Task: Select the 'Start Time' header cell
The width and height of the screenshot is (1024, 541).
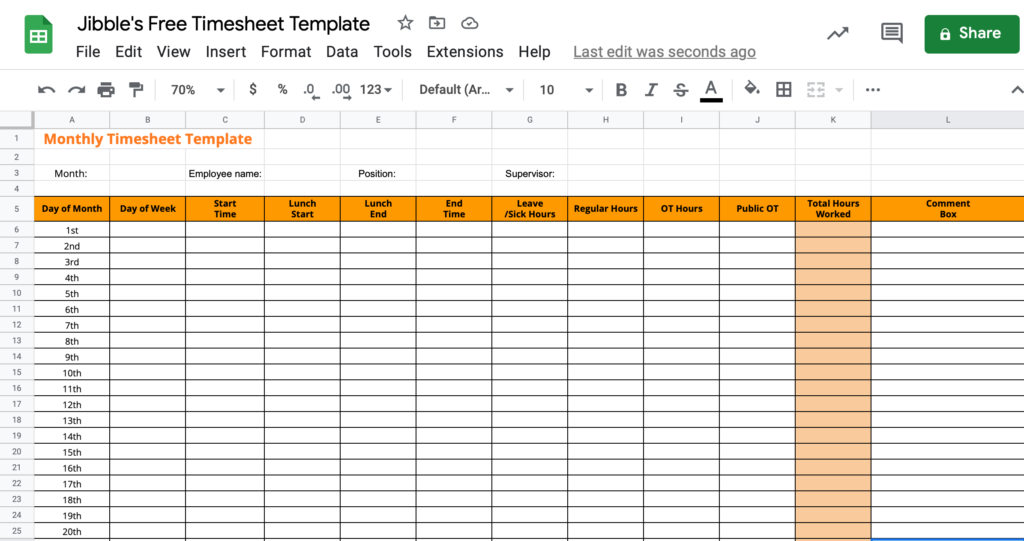Action: tap(225, 209)
